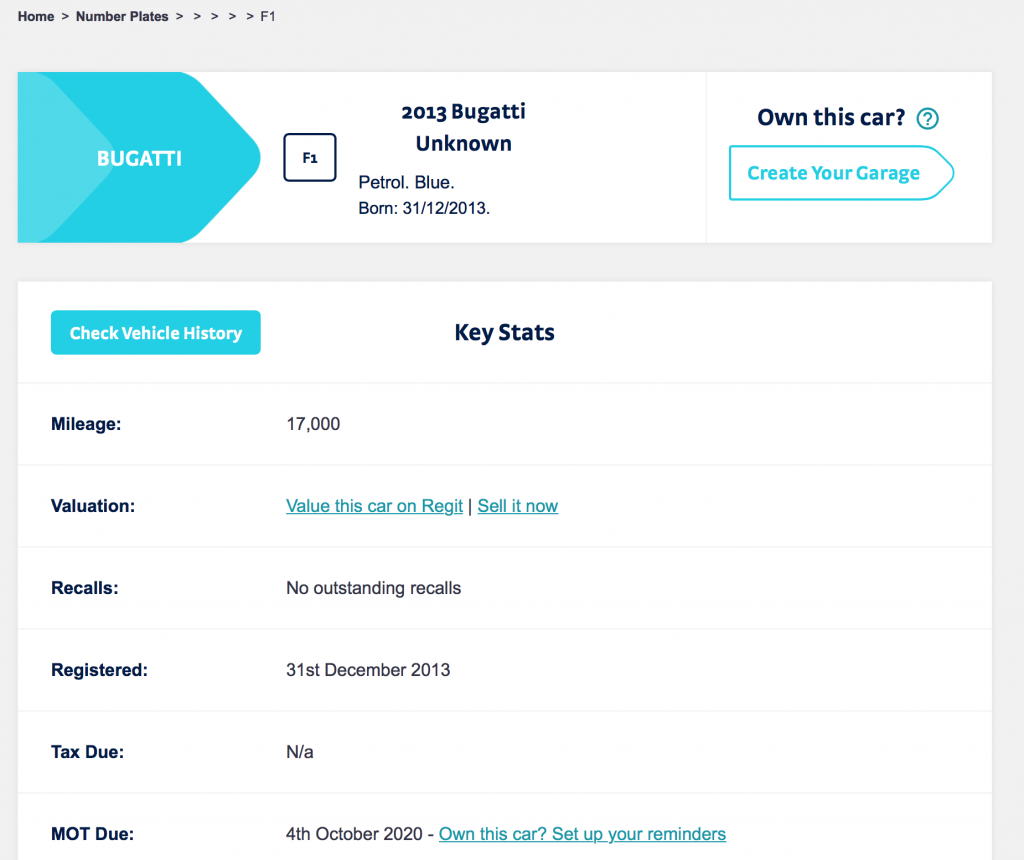
Task: Open Value this car on Regit link
Action: point(374,506)
